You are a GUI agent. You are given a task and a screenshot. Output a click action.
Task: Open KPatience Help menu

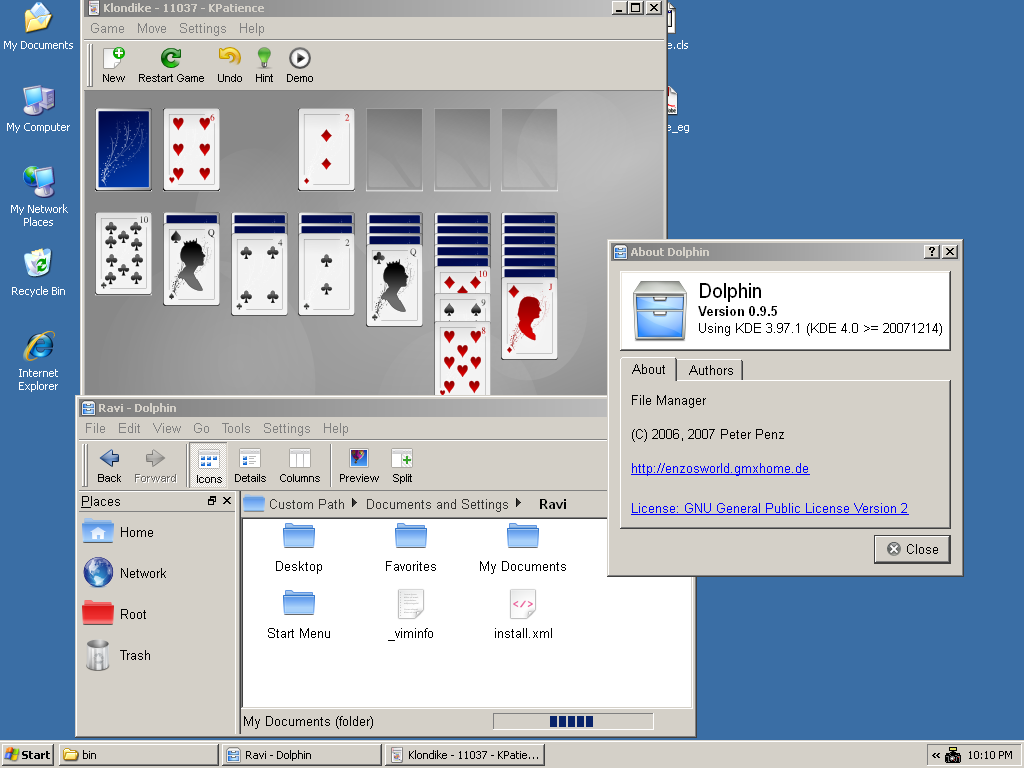pyautogui.click(x=251, y=28)
